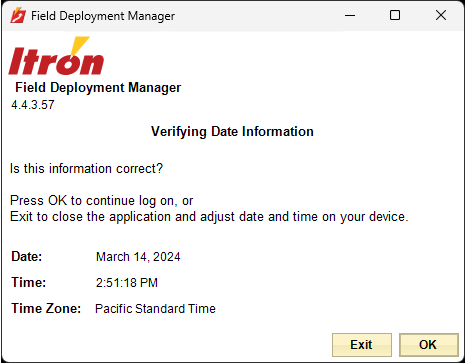Click the Date: label

pyautogui.click(x=27, y=257)
